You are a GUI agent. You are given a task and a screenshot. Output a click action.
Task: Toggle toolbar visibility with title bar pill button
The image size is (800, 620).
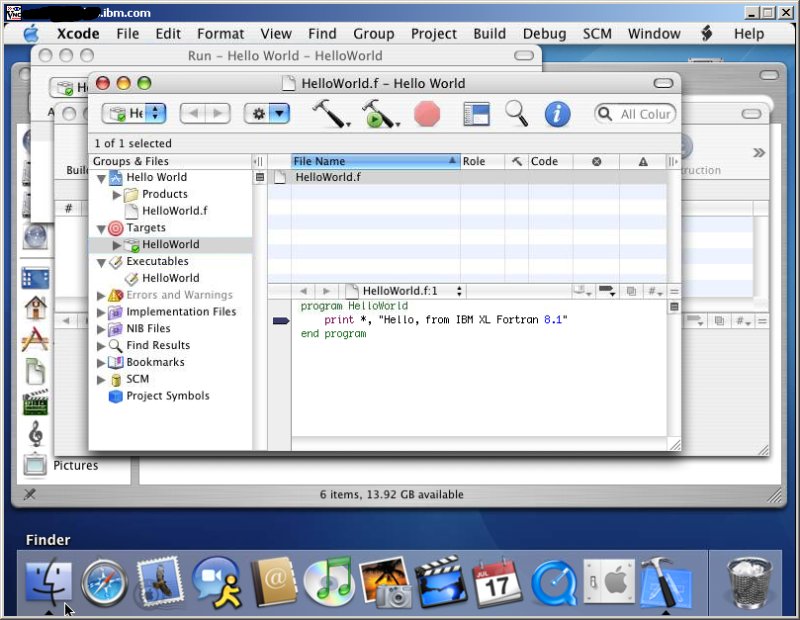[x=662, y=84]
